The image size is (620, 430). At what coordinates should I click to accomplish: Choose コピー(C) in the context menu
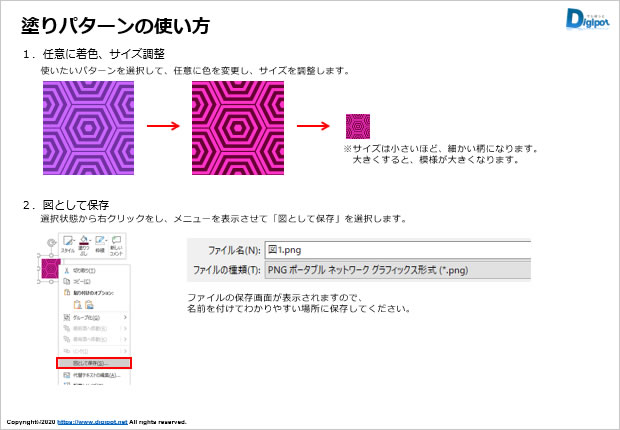click(x=94, y=281)
